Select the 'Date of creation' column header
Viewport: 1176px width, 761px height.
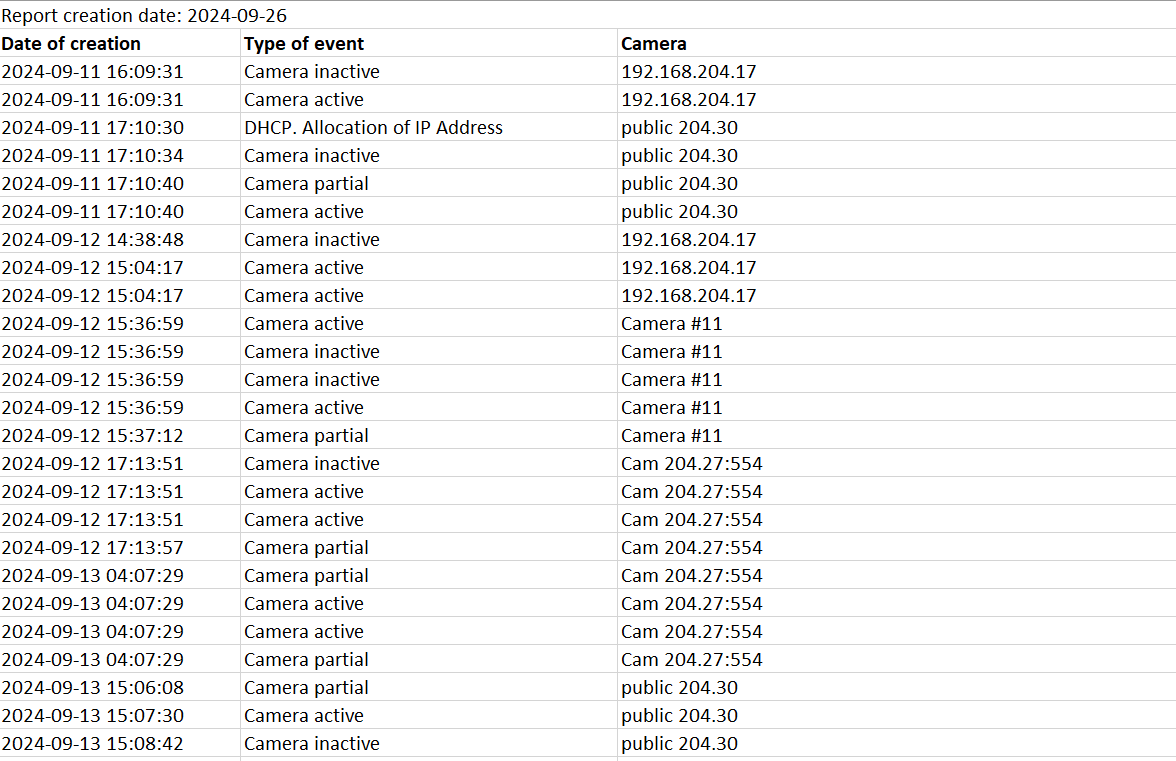tap(71, 44)
